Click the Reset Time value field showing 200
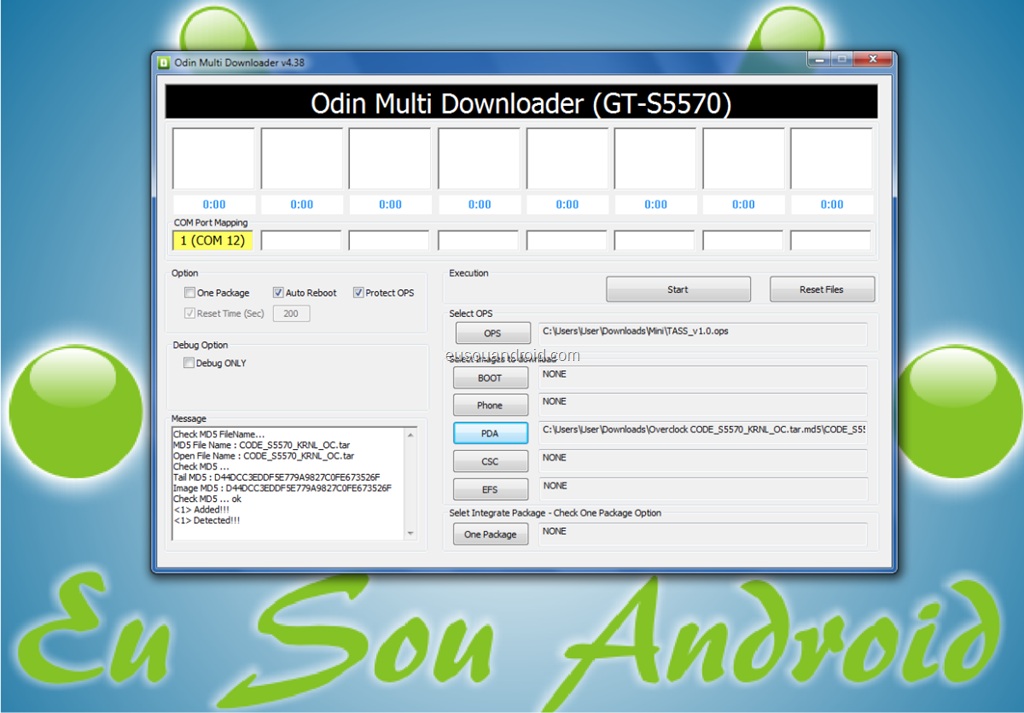1024x713 pixels. pos(291,313)
